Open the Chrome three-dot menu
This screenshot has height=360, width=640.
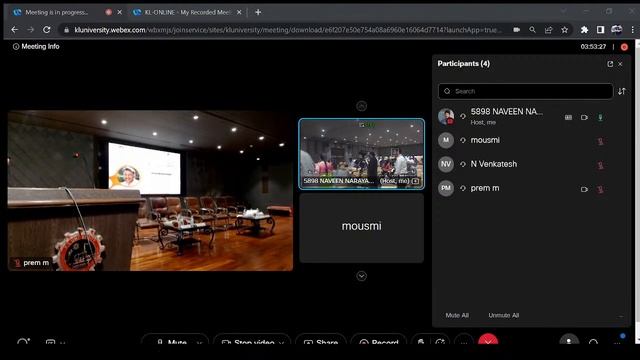click(x=633, y=30)
